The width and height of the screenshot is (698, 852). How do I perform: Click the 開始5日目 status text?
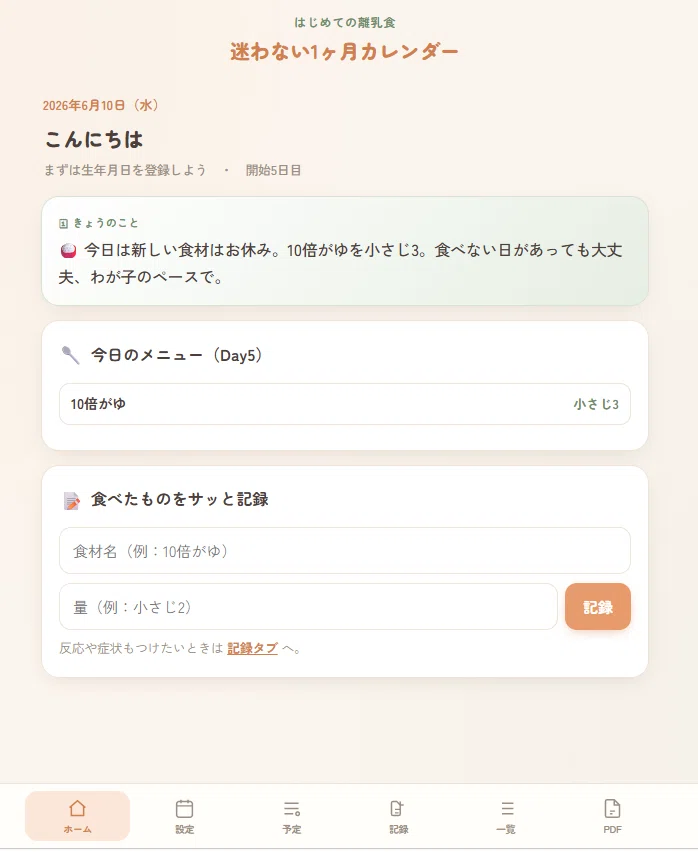point(273,170)
